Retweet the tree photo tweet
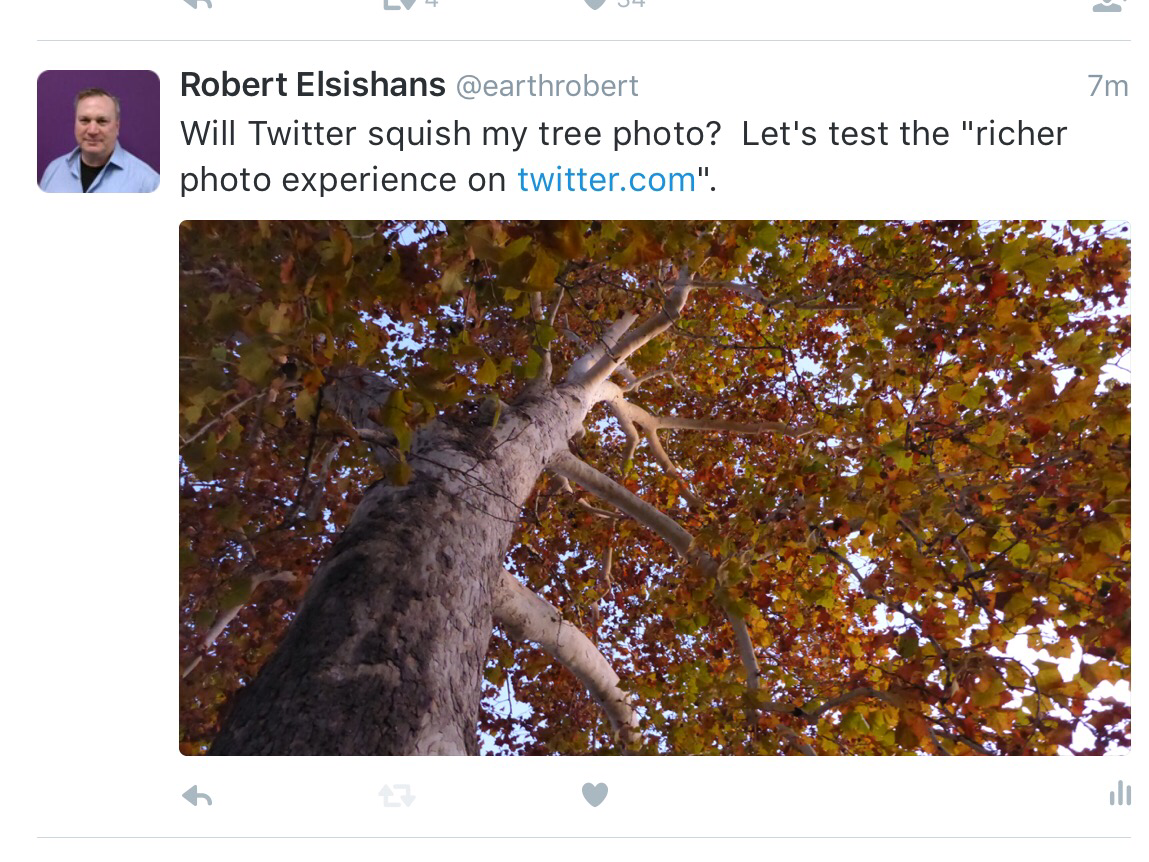This screenshot has height=862, width=1149. tap(396, 796)
